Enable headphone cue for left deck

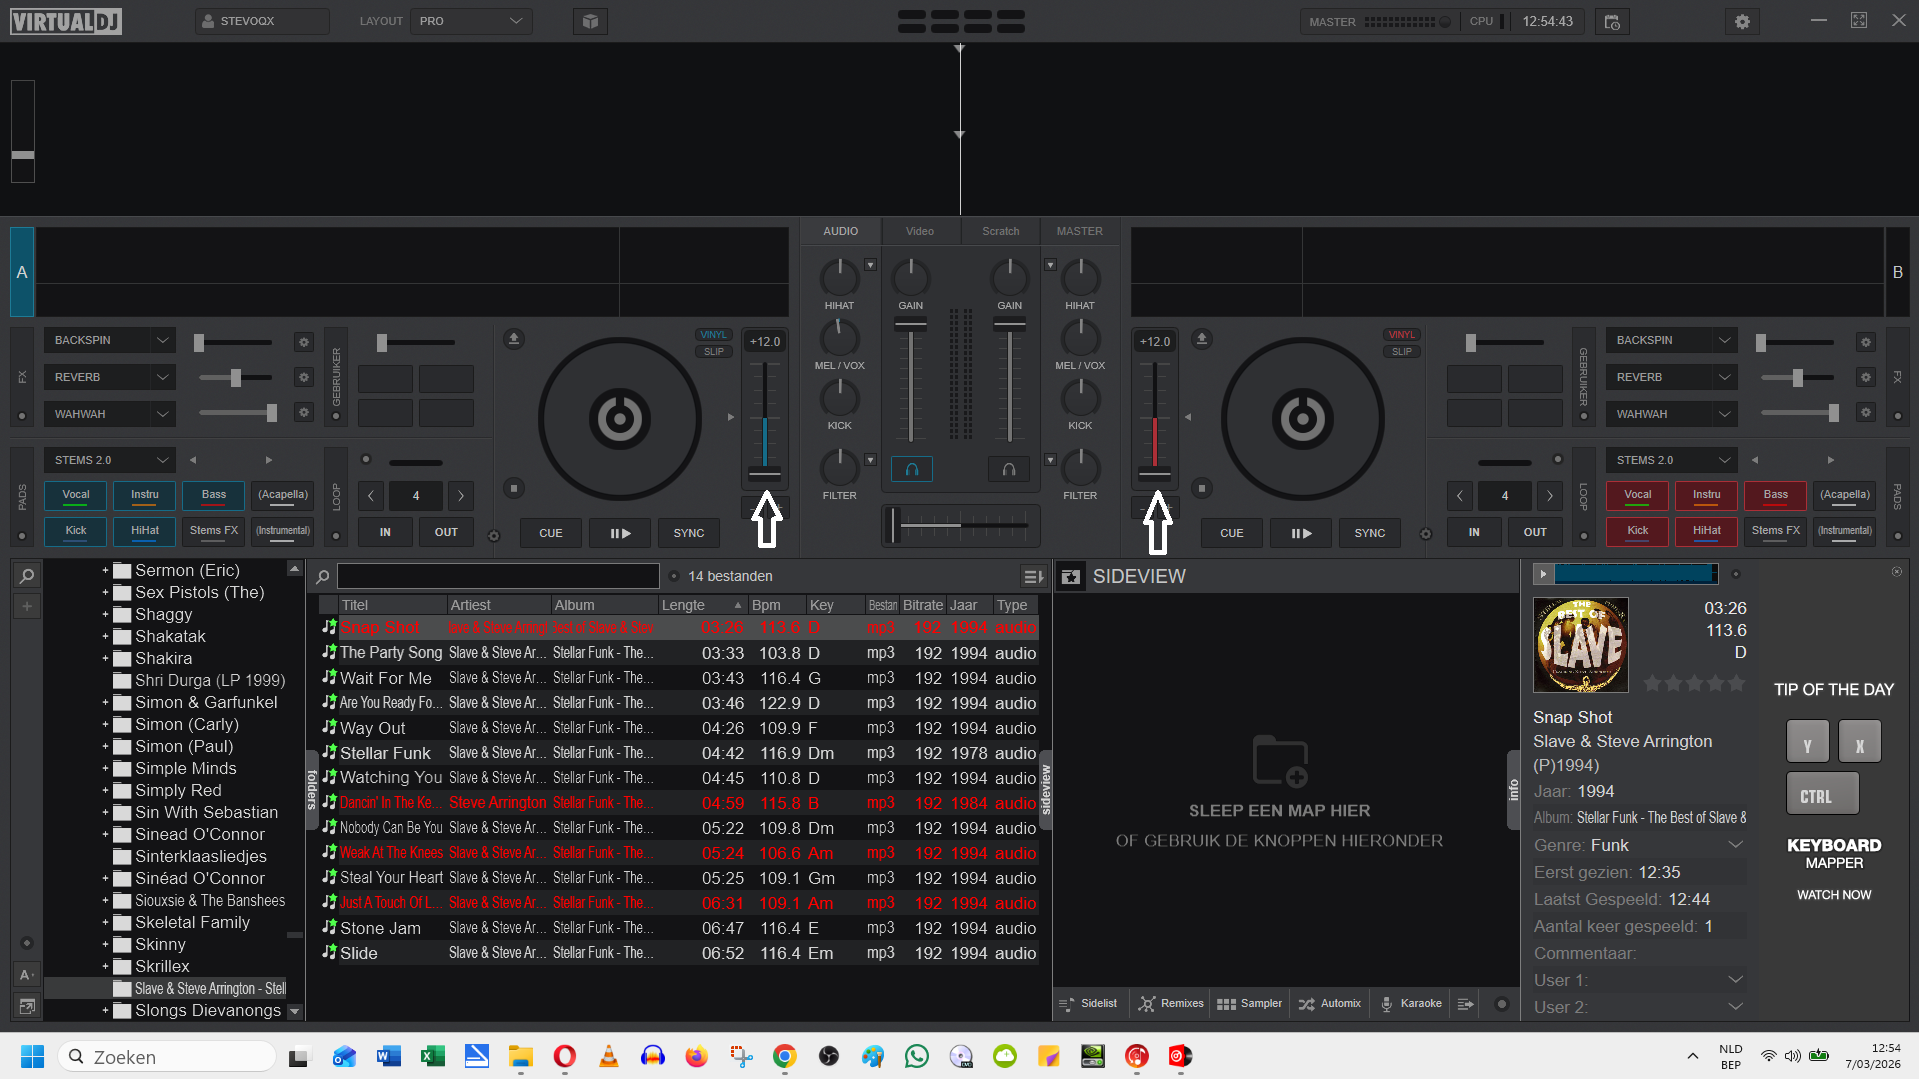point(911,469)
